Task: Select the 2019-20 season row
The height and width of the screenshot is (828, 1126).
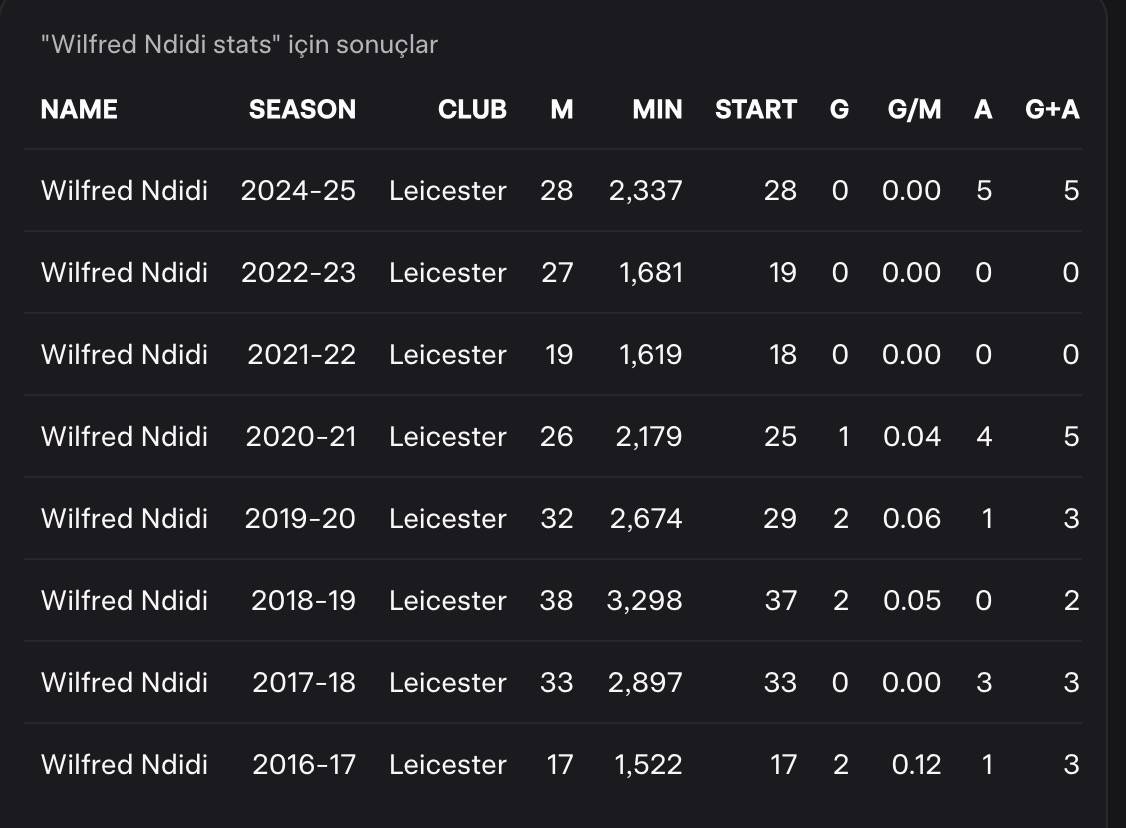Action: tap(553, 518)
